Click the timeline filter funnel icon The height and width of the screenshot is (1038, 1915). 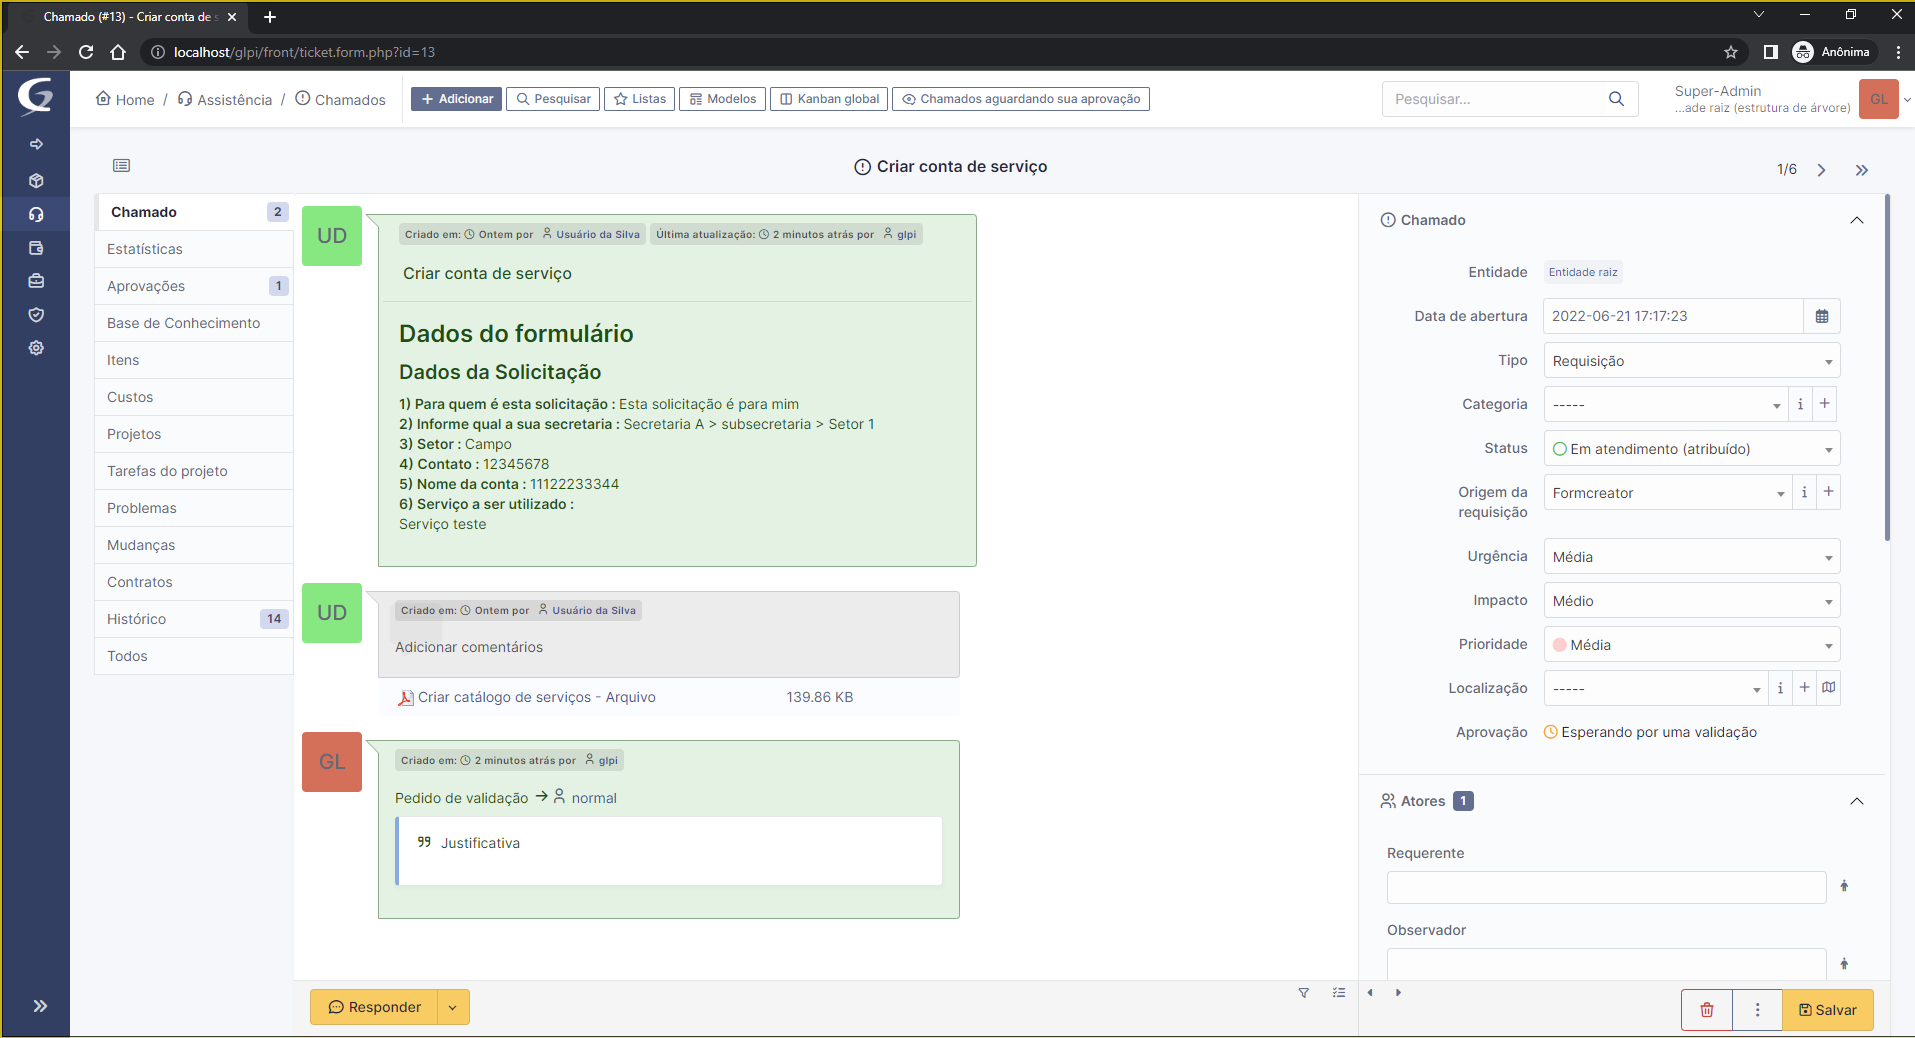[x=1303, y=992]
